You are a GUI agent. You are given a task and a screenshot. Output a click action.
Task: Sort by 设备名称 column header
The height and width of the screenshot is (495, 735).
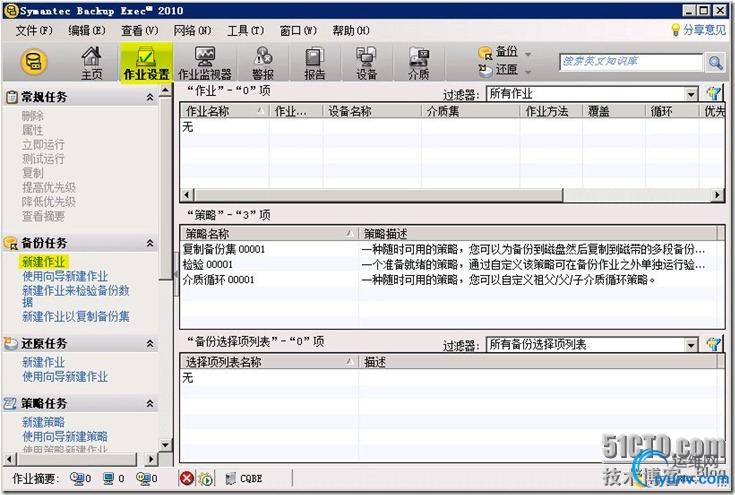[x=372, y=111]
